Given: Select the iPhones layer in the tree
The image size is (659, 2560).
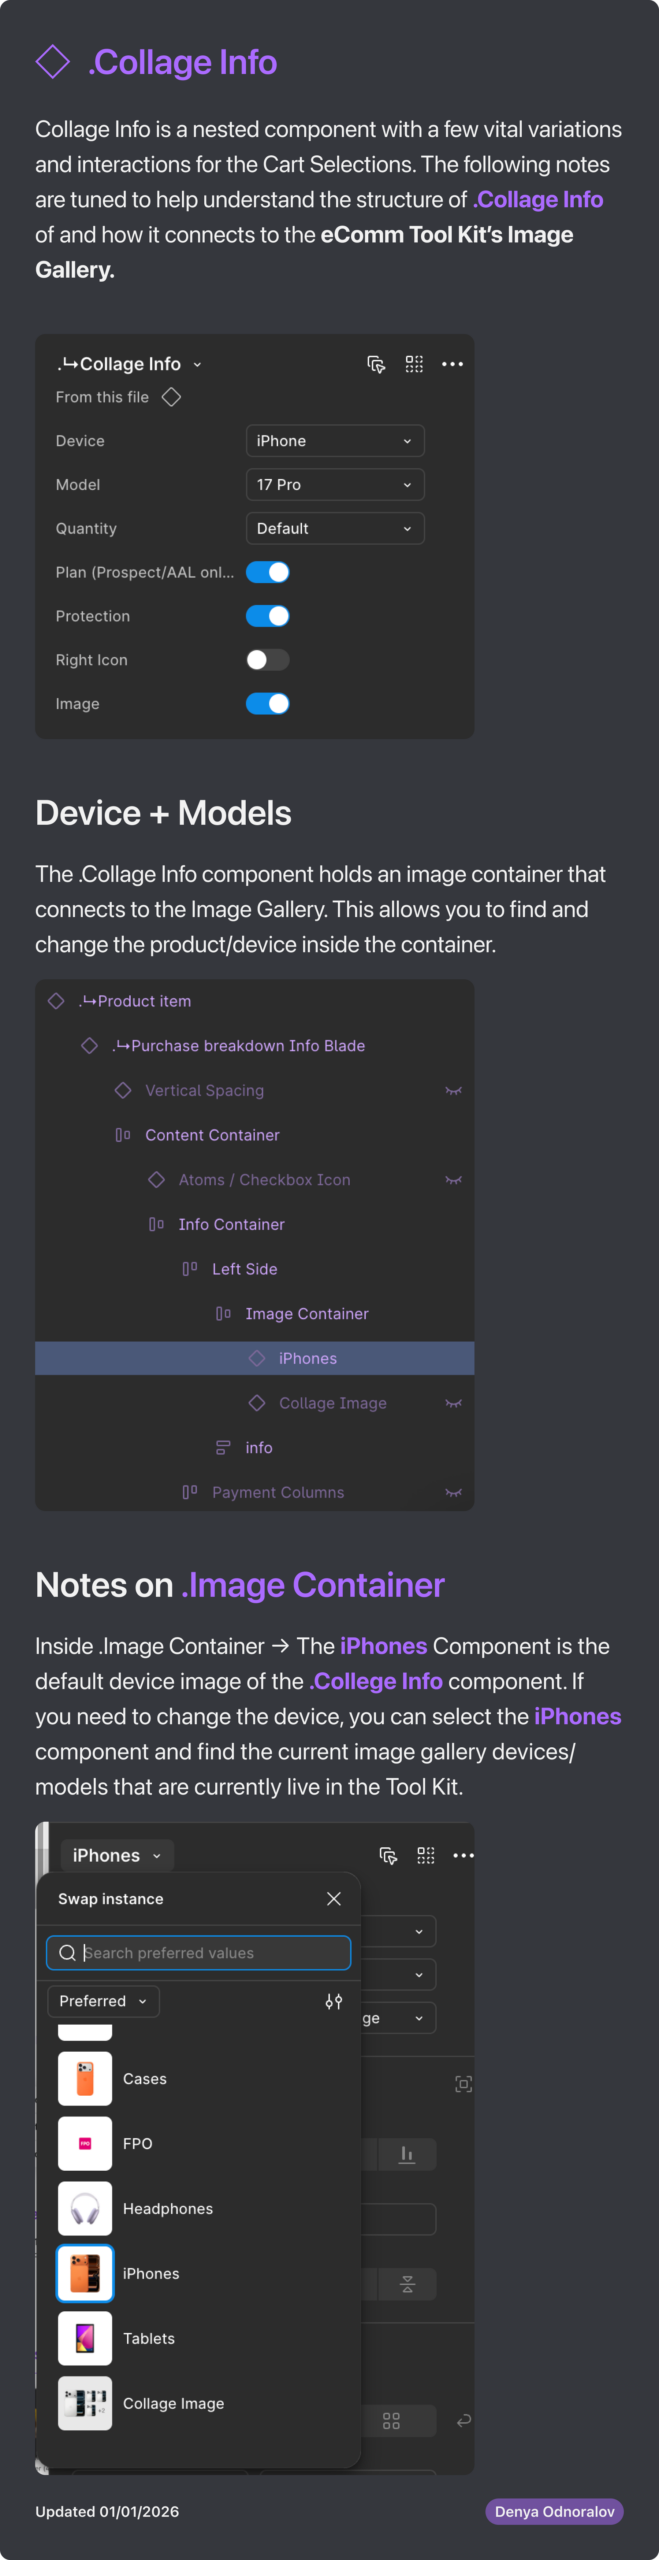Looking at the screenshot, I should 308,1358.
